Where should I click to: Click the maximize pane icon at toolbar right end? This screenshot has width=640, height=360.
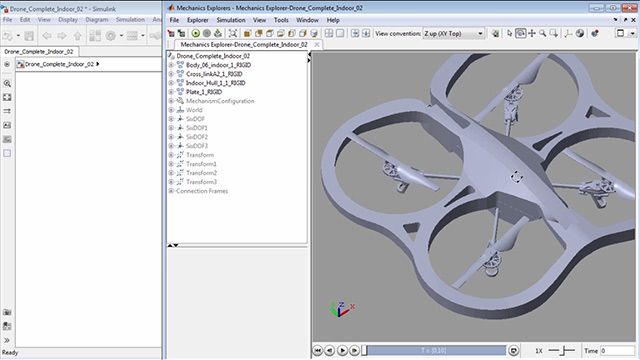[620, 33]
